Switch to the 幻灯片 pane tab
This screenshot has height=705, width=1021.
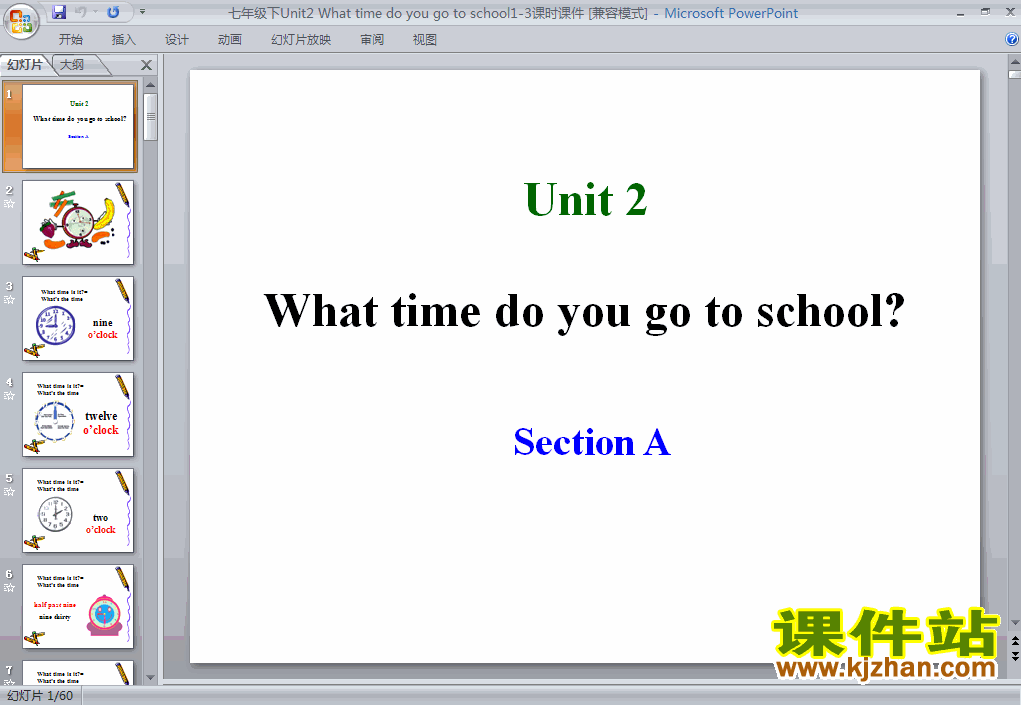click(x=25, y=64)
